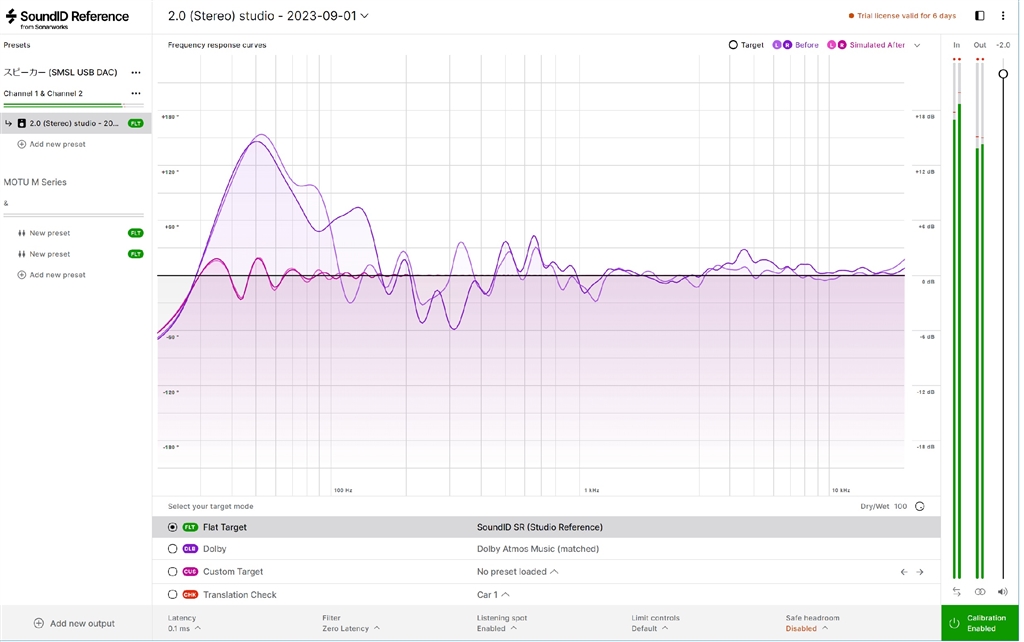The width and height of the screenshot is (1024, 642).
Task: Expand the Latency 0.1 ms setting
Action: coord(184,623)
